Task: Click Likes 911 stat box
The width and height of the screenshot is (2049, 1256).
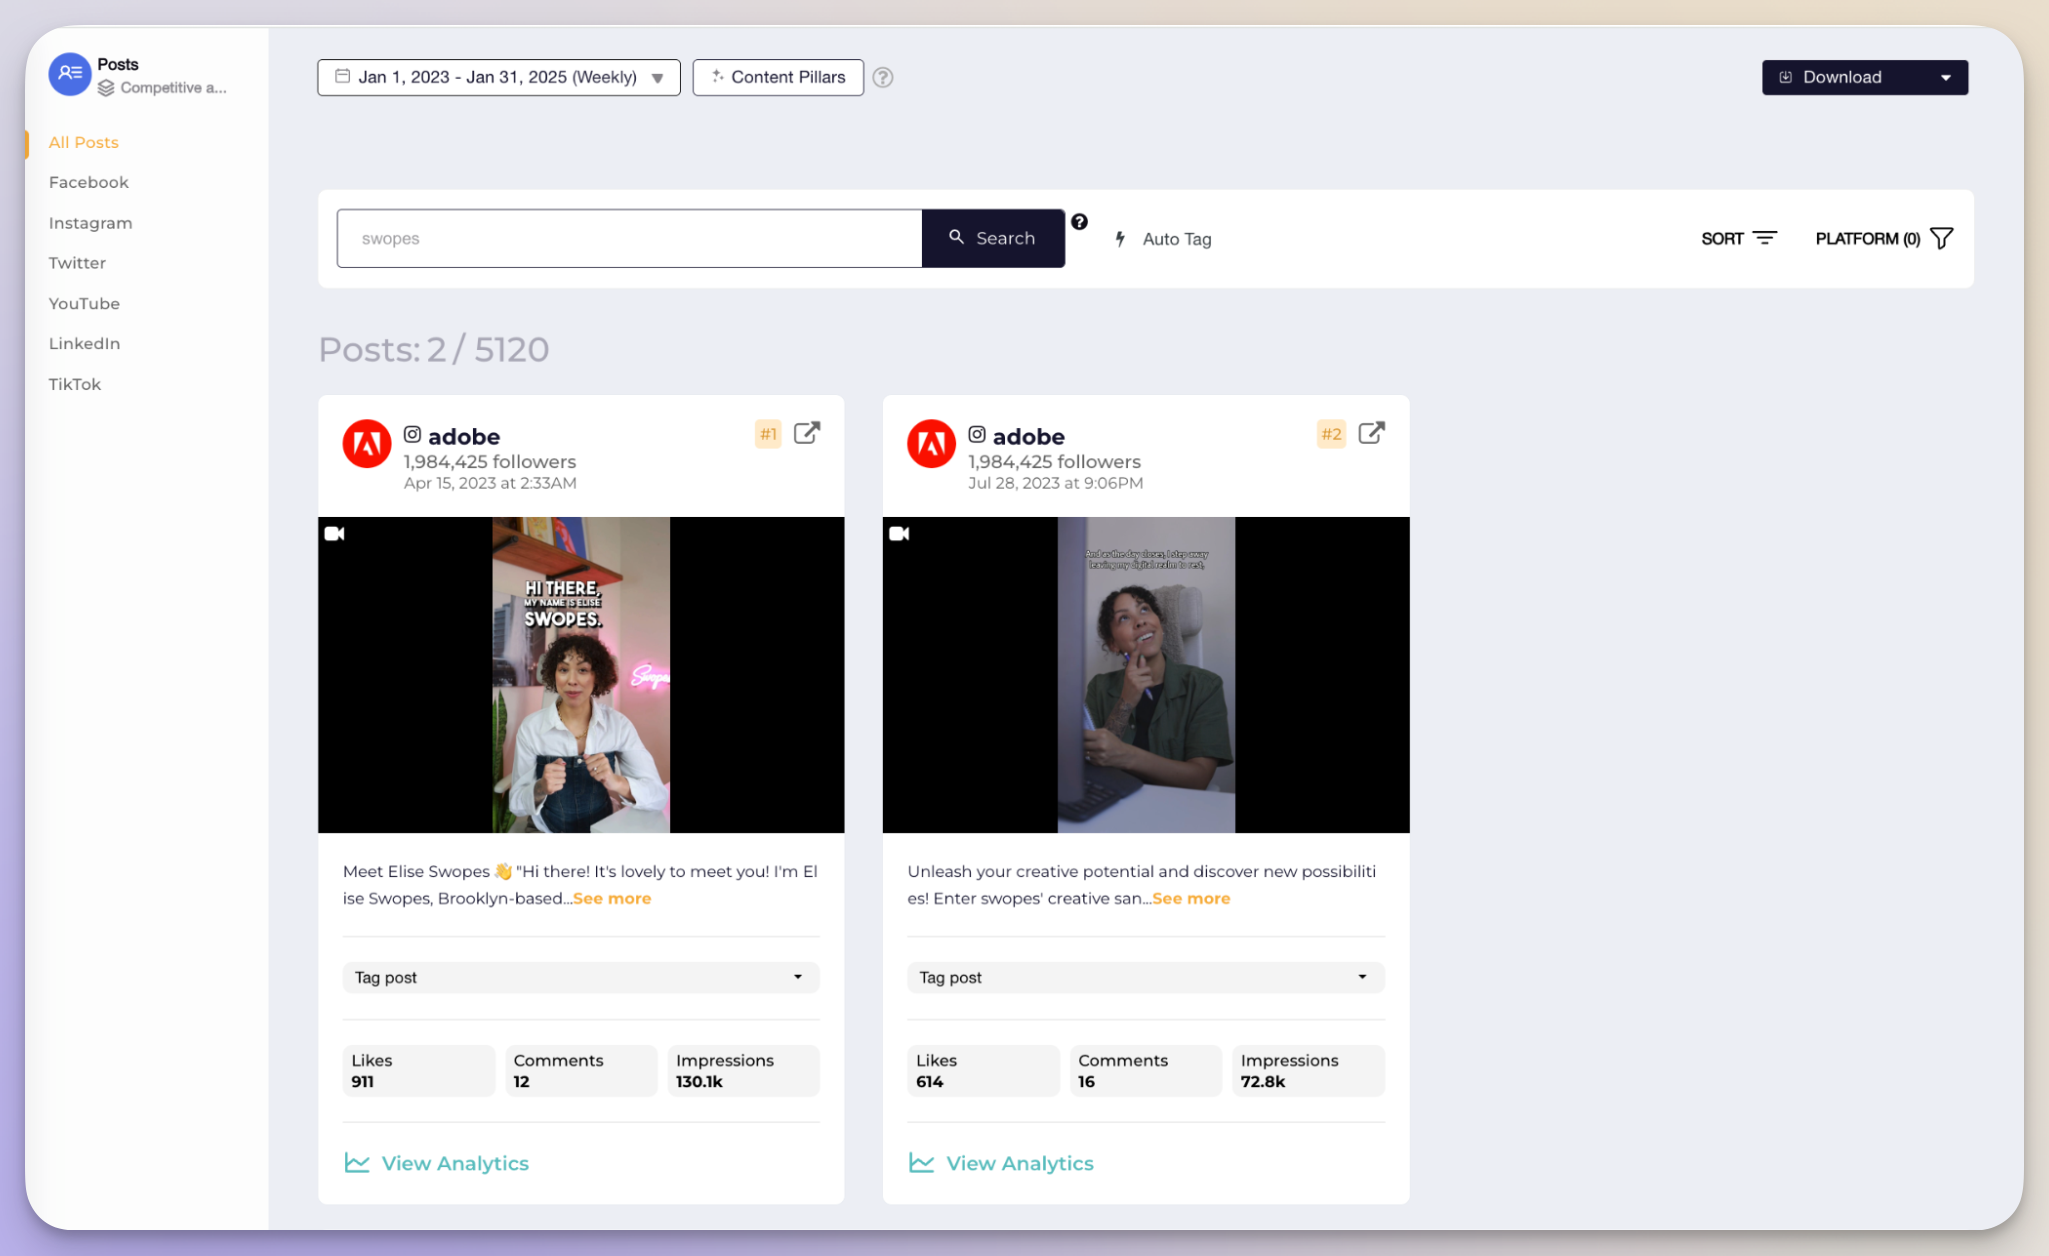Action: [419, 1070]
